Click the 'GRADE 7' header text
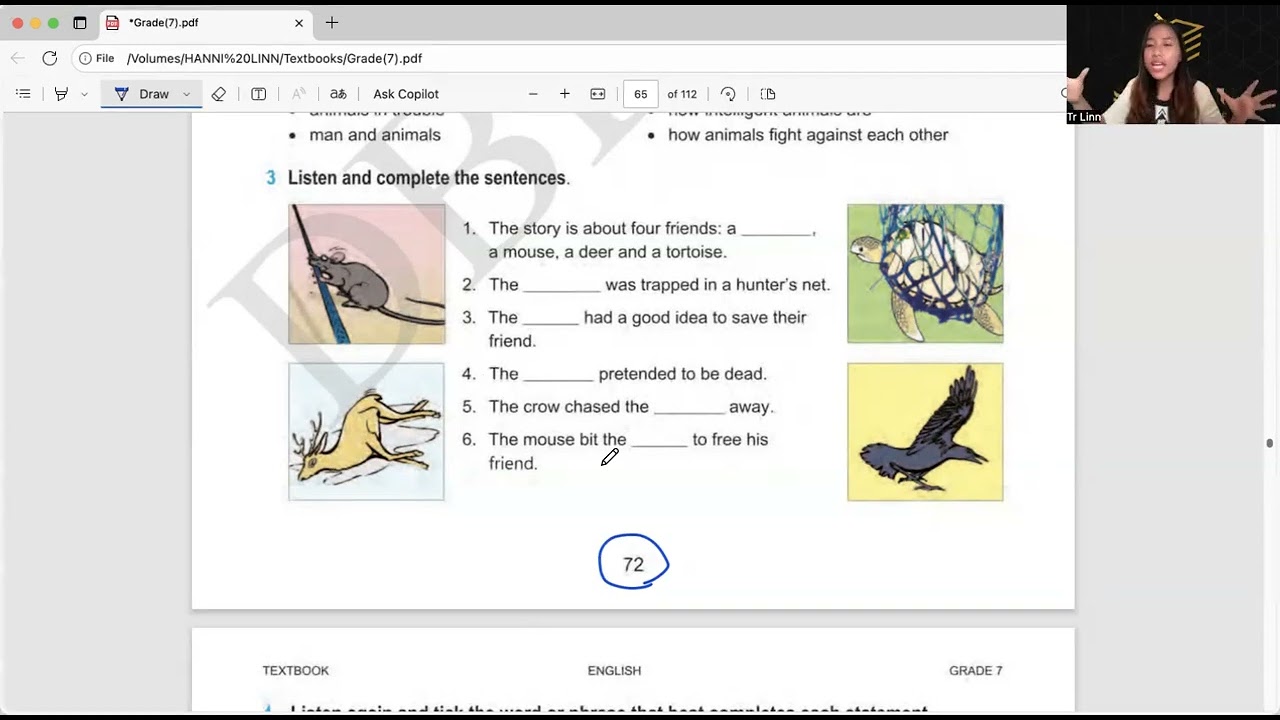1280x720 pixels. (x=976, y=671)
